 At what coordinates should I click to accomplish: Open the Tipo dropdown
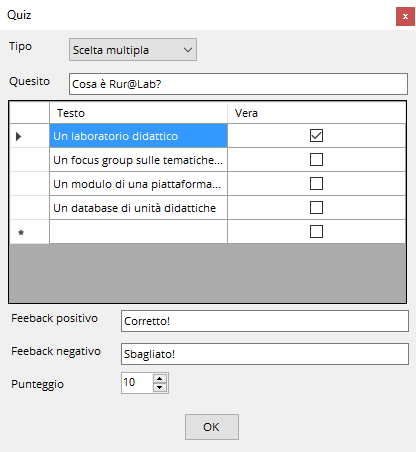point(133,50)
